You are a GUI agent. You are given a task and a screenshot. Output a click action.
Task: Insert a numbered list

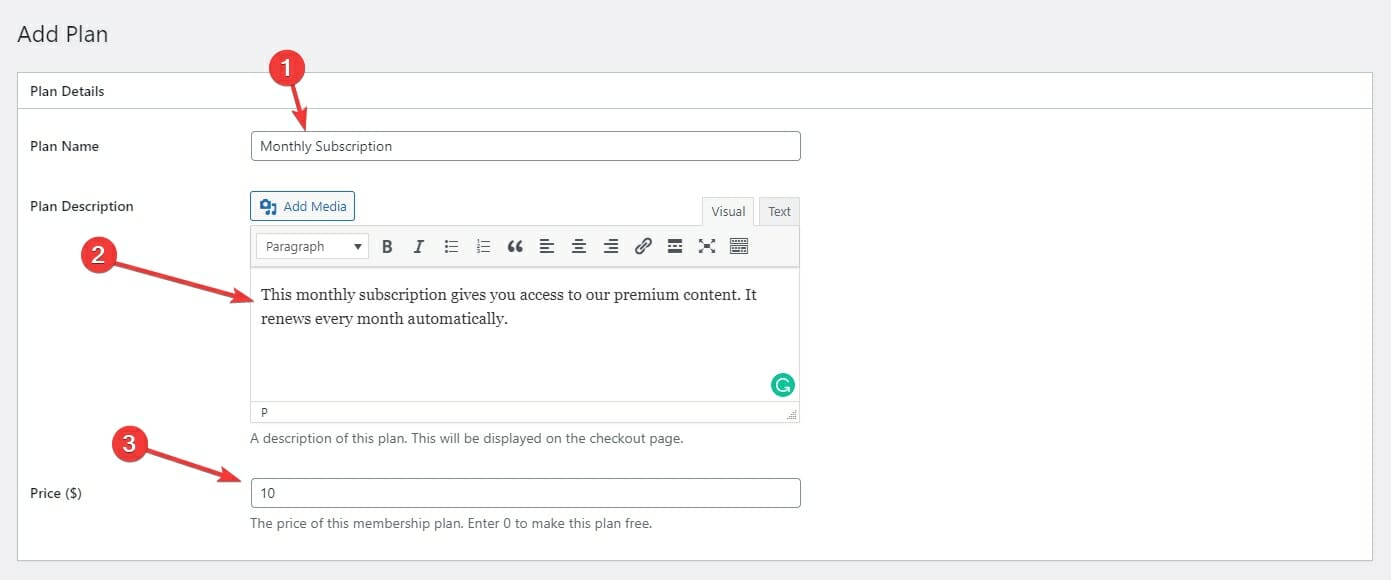(x=483, y=246)
